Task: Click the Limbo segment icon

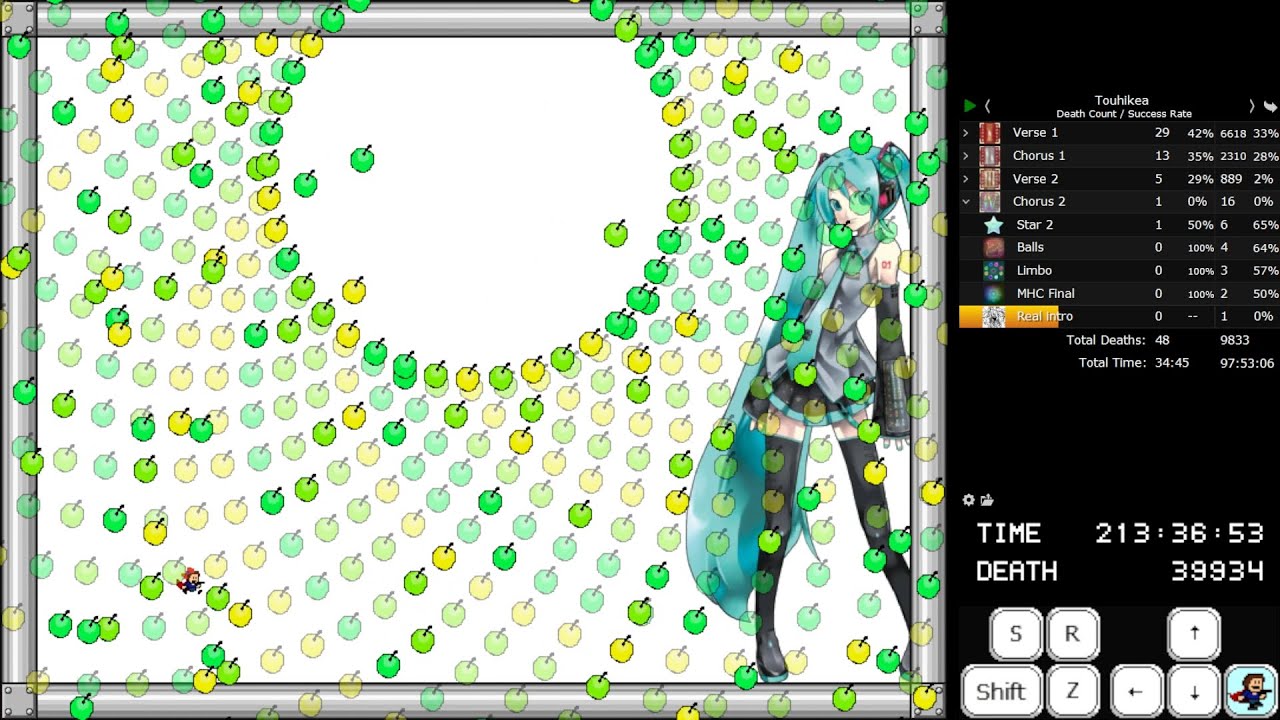Action: point(994,271)
